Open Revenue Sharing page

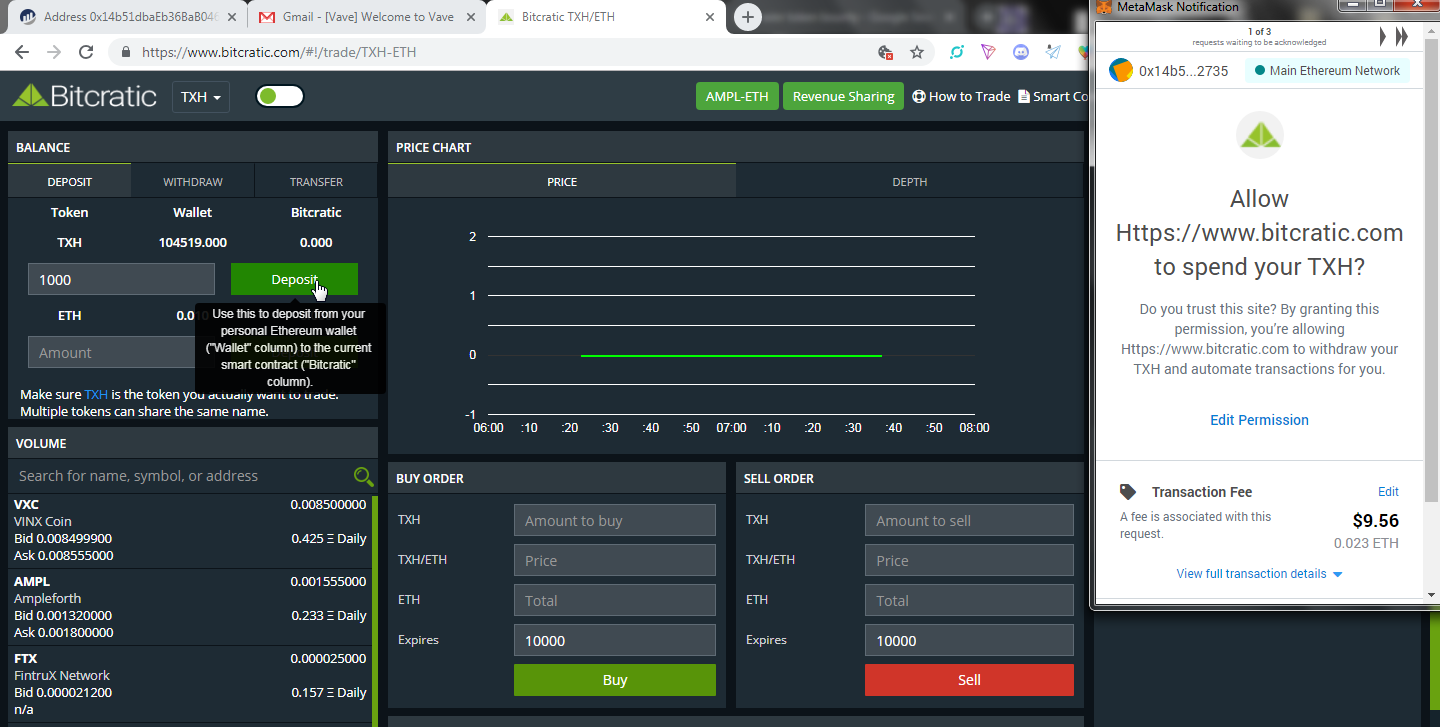click(843, 96)
